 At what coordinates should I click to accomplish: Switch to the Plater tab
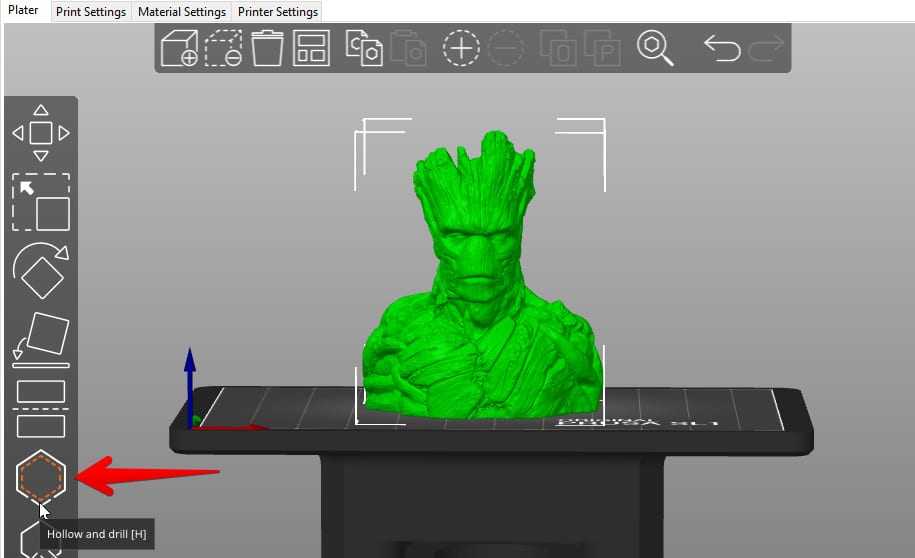pyautogui.click(x=23, y=11)
